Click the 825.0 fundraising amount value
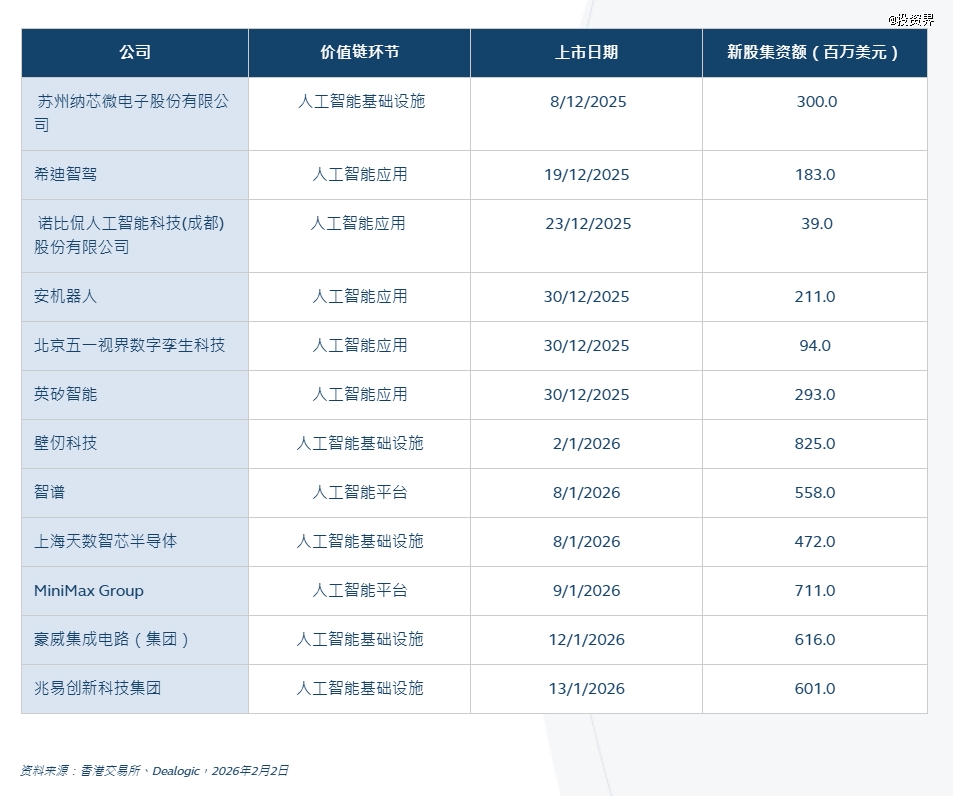The height and width of the screenshot is (796, 953). click(x=815, y=444)
